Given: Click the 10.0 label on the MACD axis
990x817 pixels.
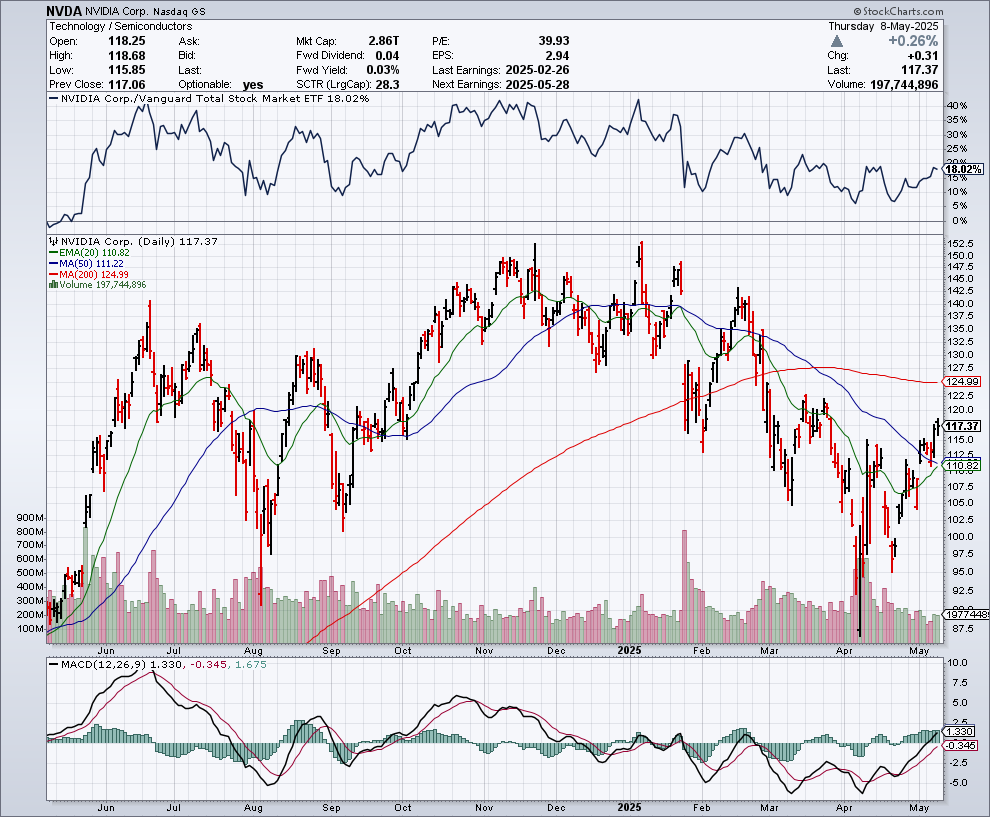Looking at the screenshot, I should 958,663.
